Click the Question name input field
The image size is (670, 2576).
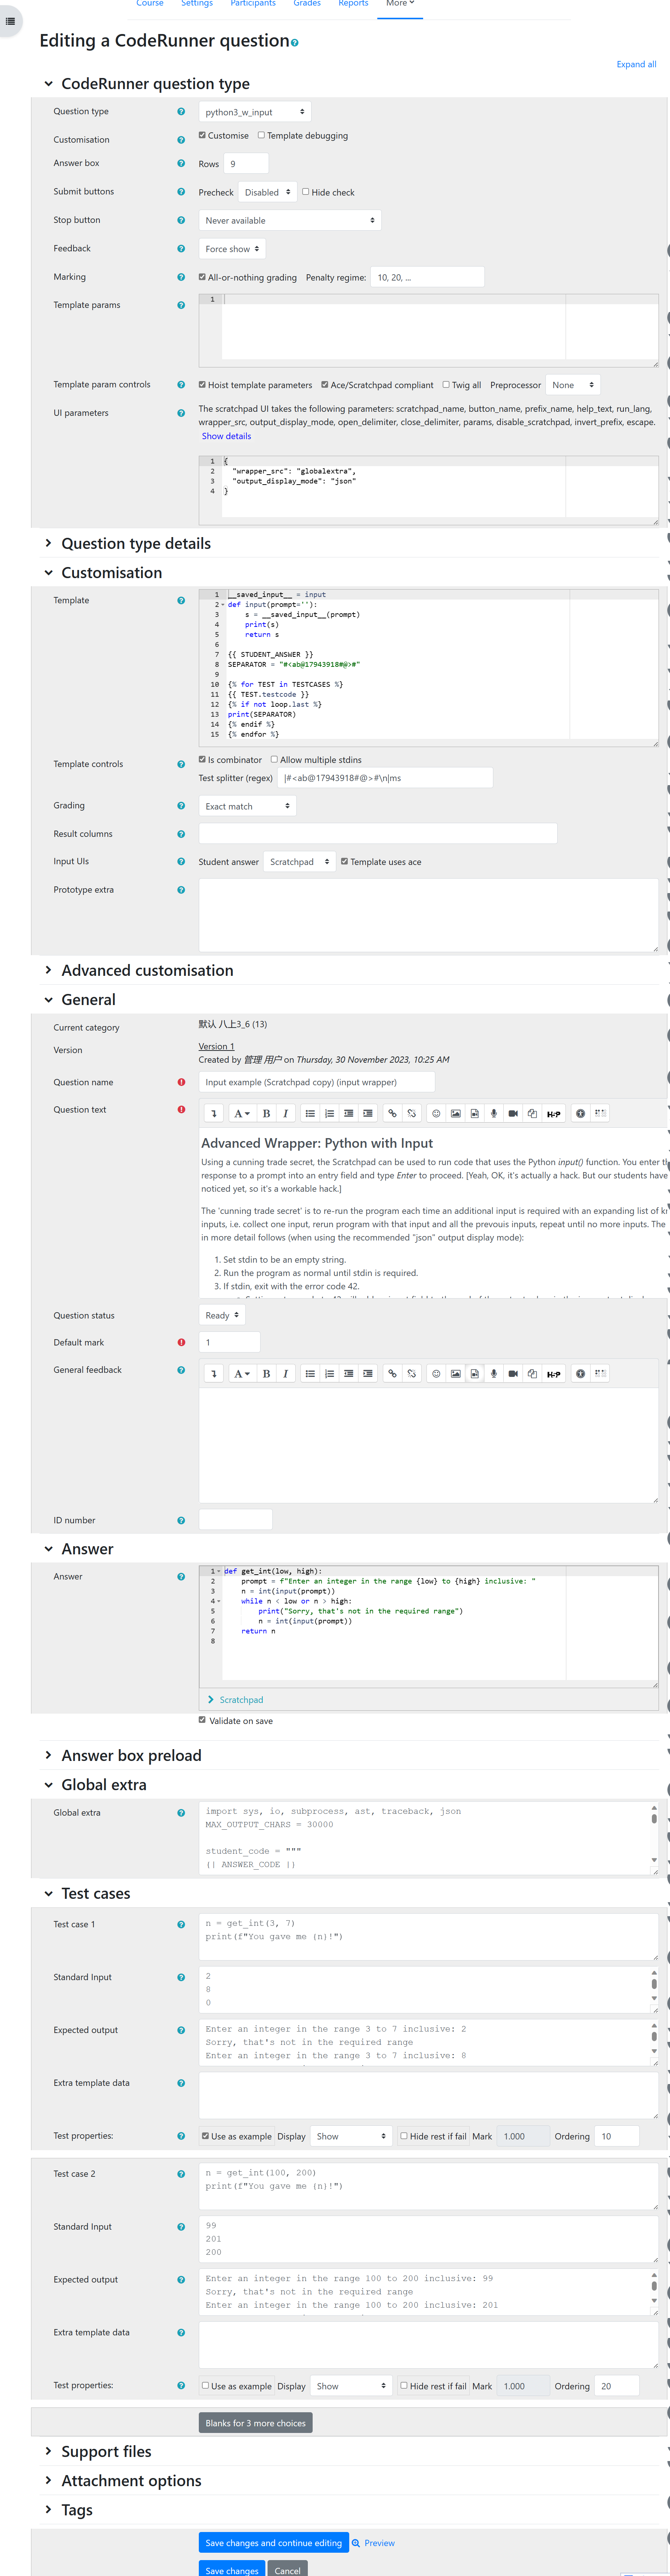click(316, 1082)
